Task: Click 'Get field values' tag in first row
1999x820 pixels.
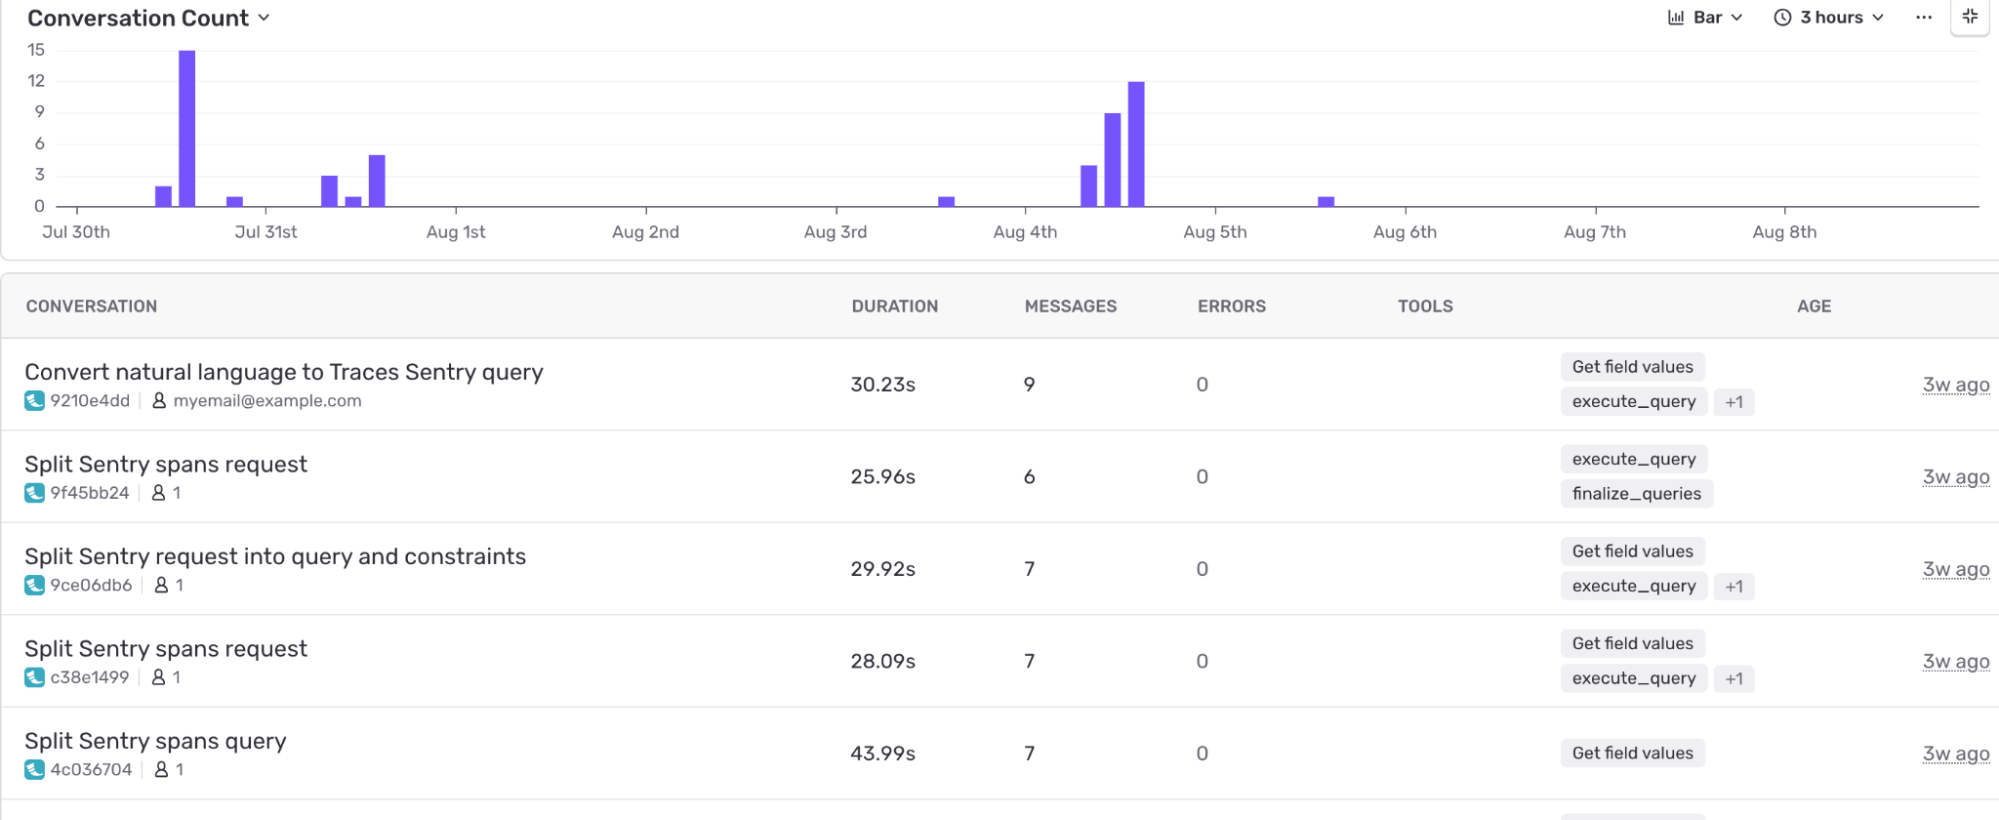Action: (x=1633, y=367)
